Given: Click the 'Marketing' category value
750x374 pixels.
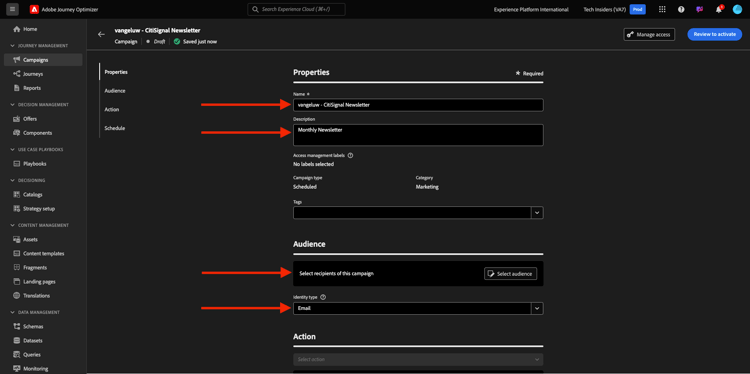Looking at the screenshot, I should (x=427, y=187).
